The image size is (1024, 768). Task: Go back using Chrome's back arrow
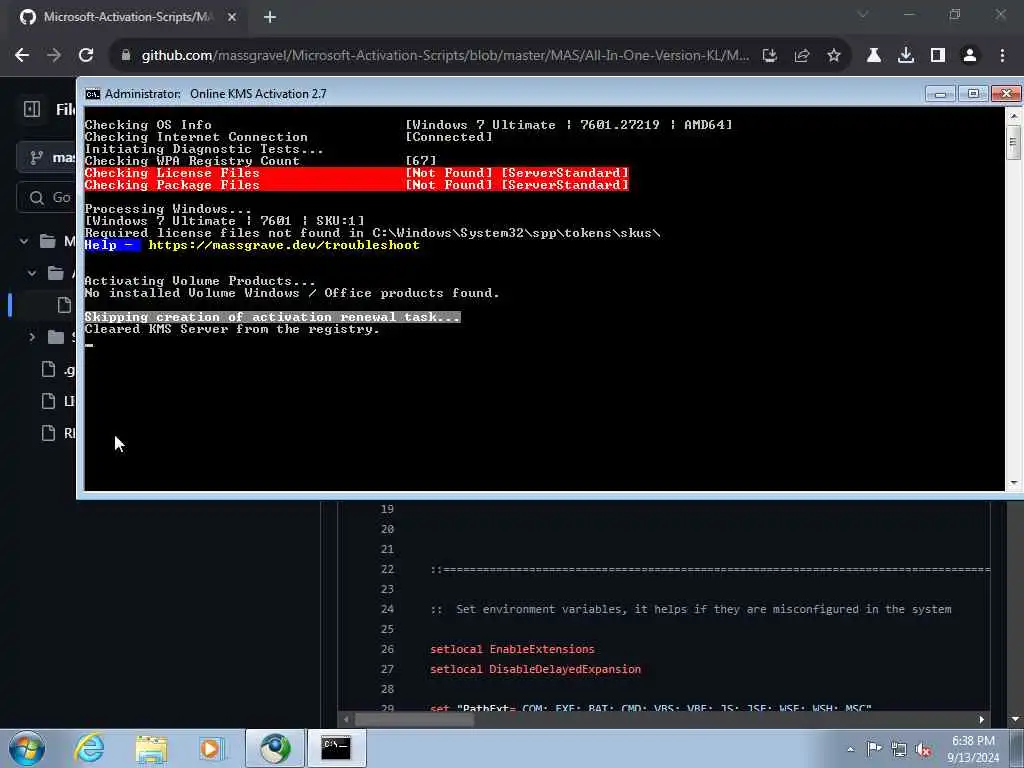[22, 56]
